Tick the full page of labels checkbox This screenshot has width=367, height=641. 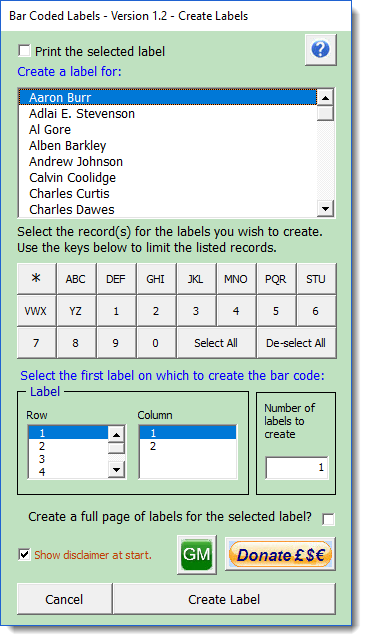click(328, 519)
